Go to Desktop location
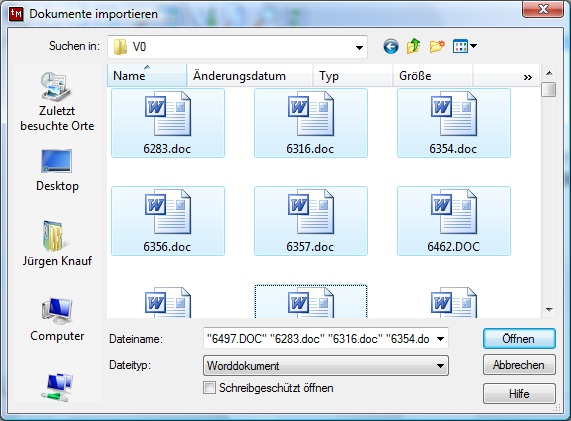This screenshot has height=421, width=571. [x=57, y=170]
